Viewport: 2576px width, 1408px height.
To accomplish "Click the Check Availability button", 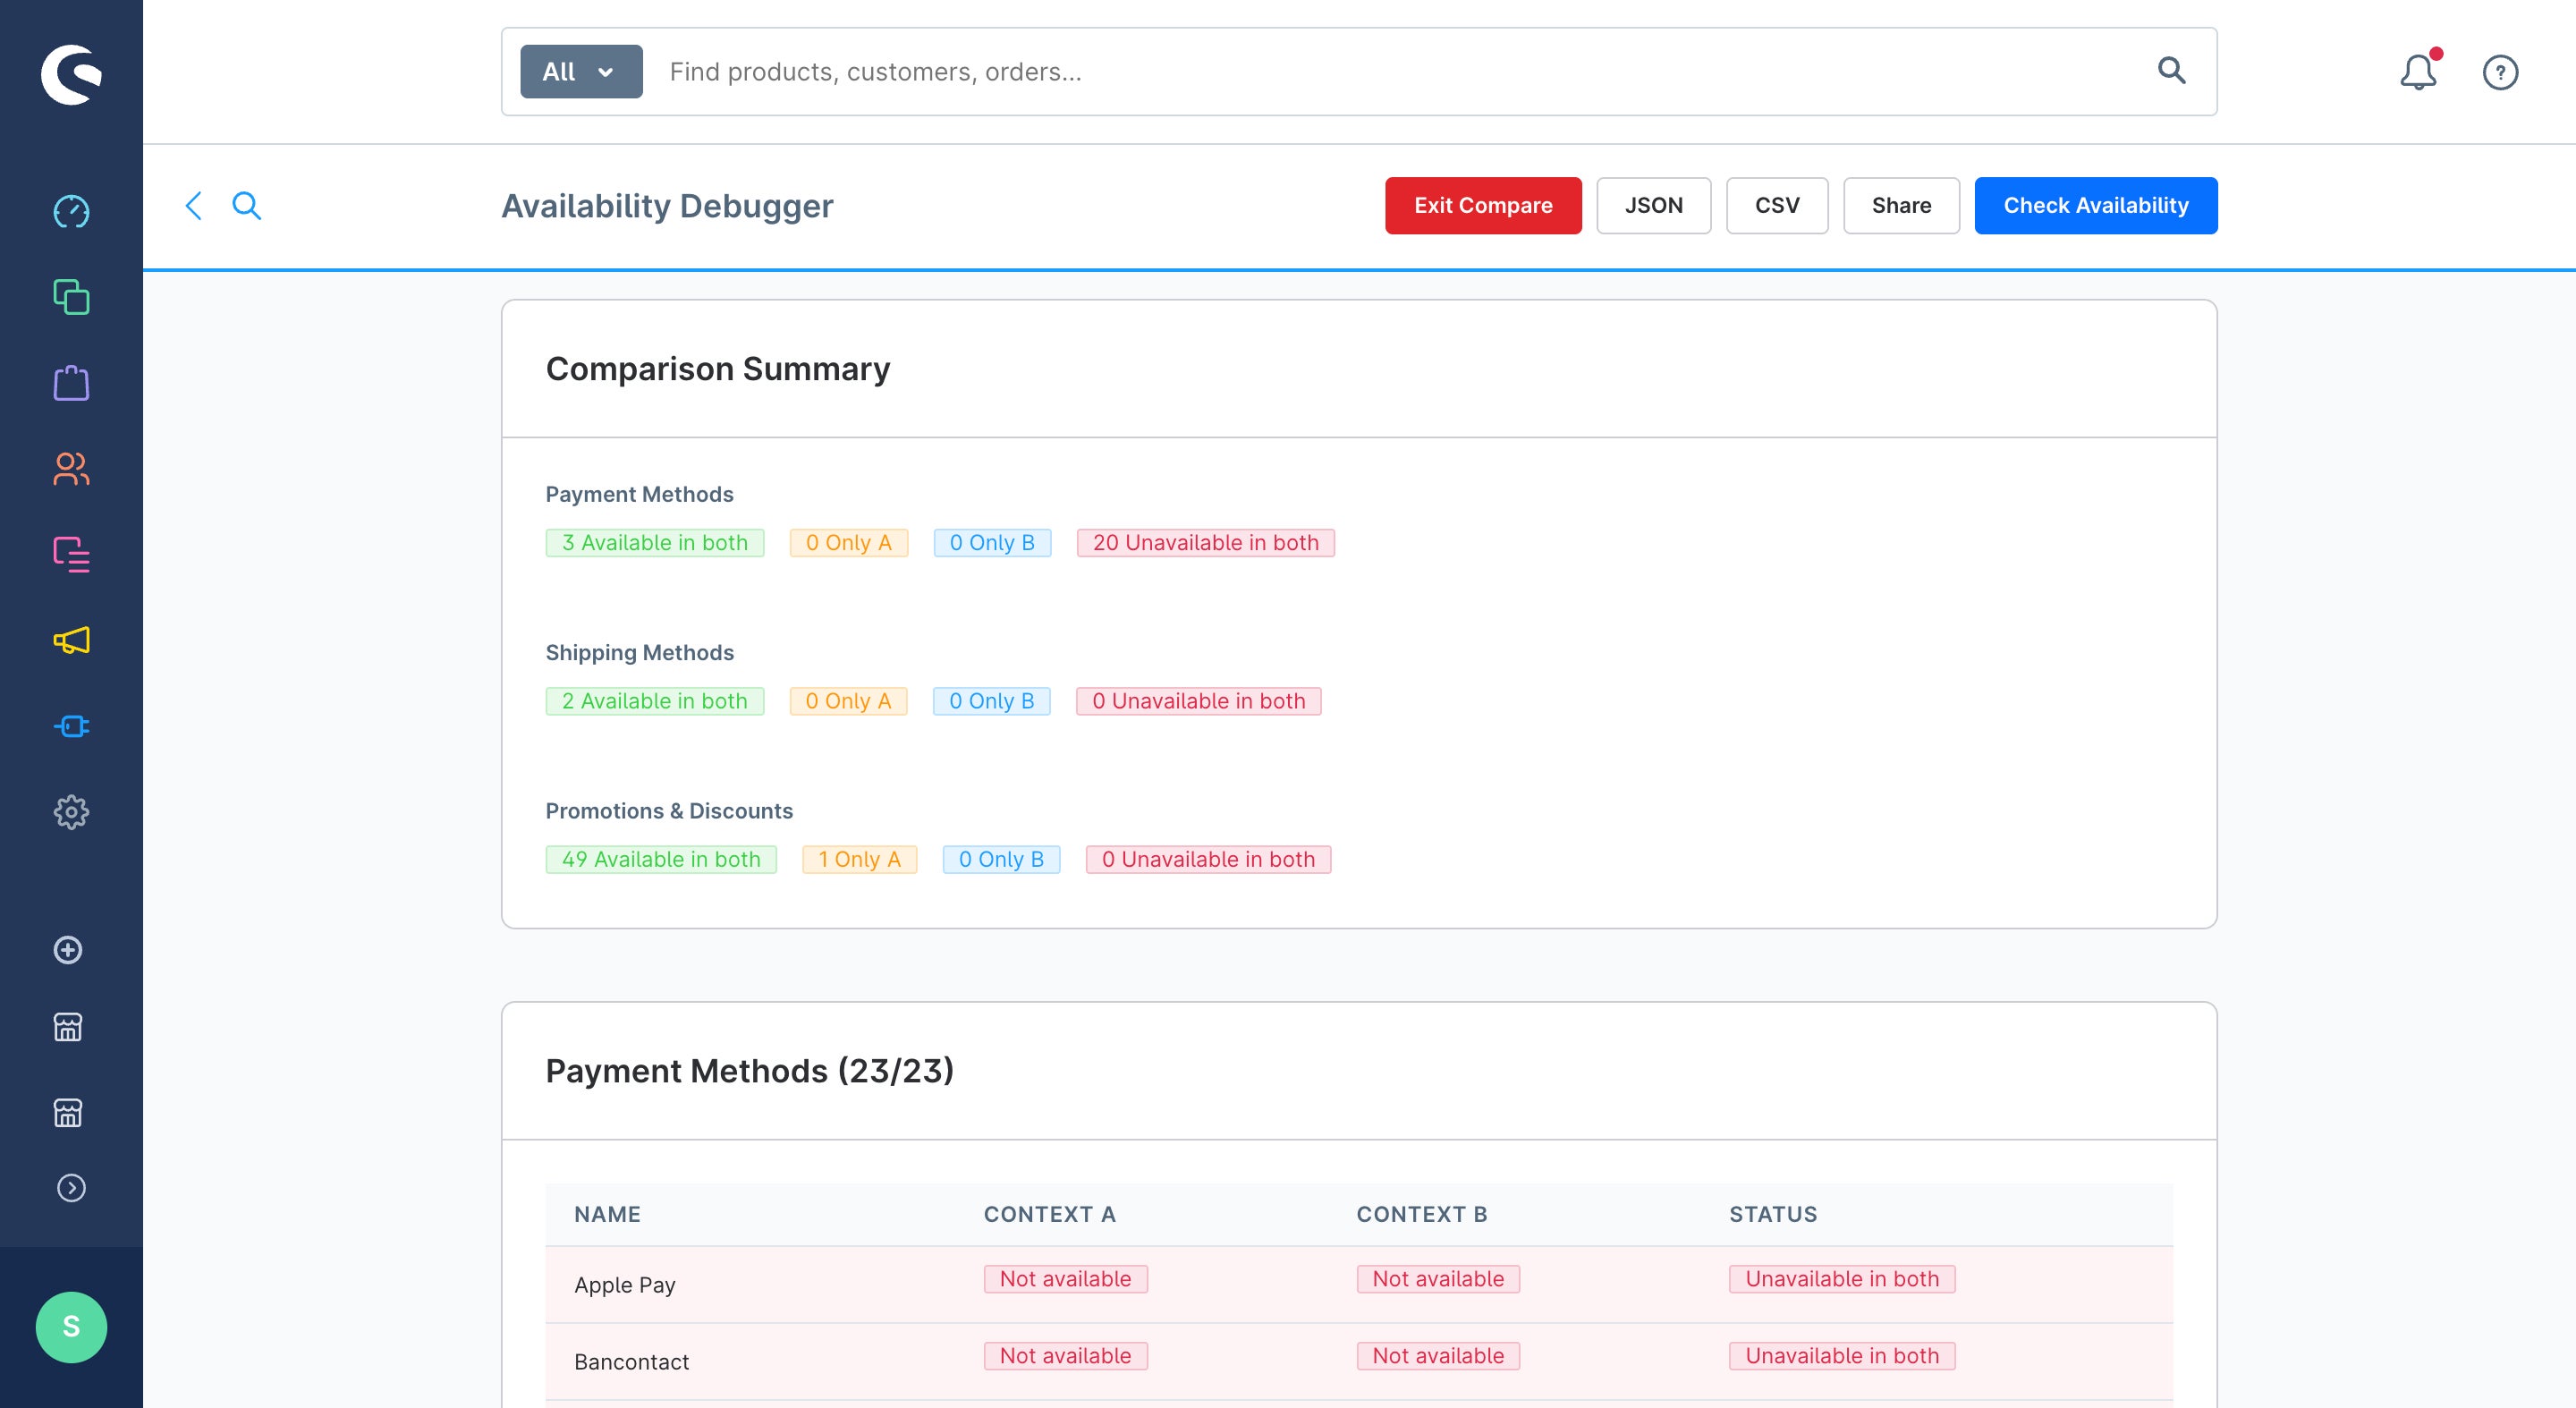I will coord(2096,206).
